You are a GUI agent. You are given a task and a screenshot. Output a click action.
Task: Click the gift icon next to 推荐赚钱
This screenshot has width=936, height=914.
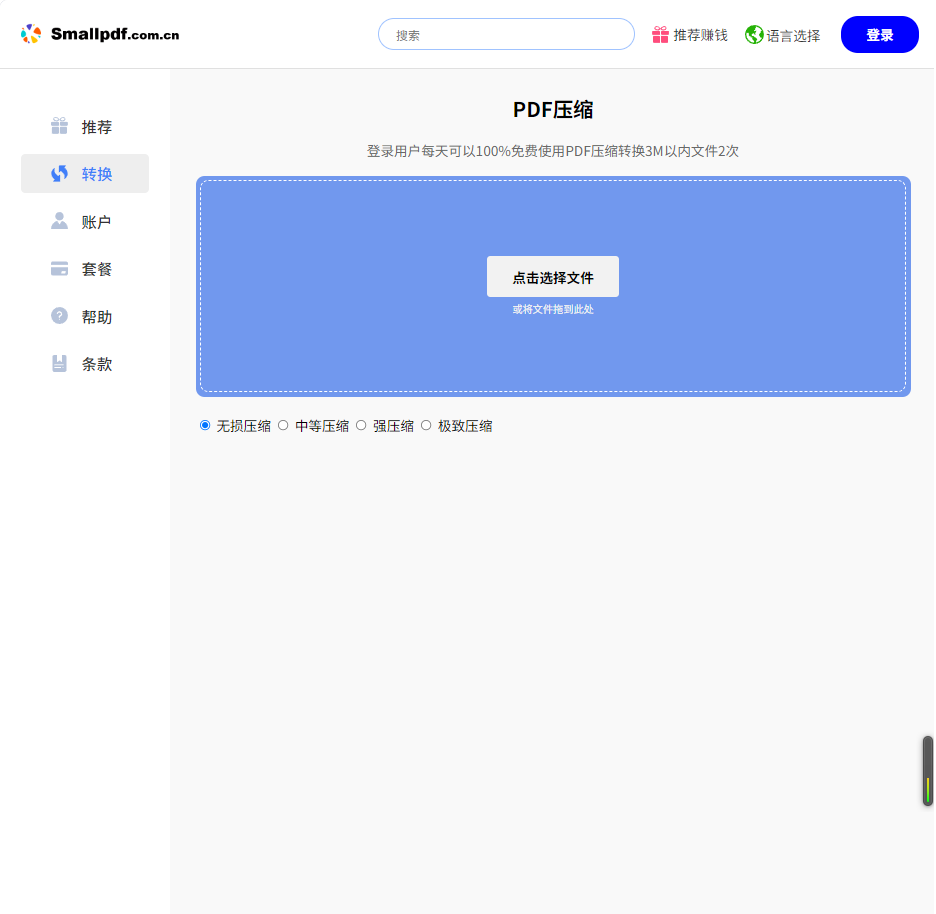(x=660, y=35)
